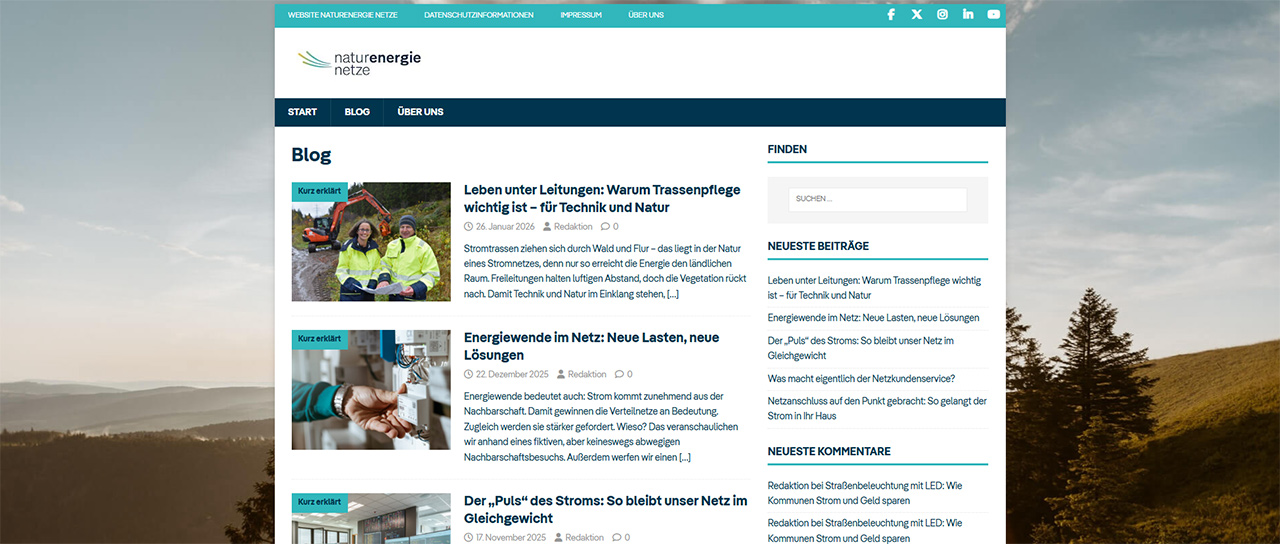Open sidebar link Netzanschluss auf den Punkt gebracht
1280x544 pixels.
pyautogui.click(x=877, y=408)
